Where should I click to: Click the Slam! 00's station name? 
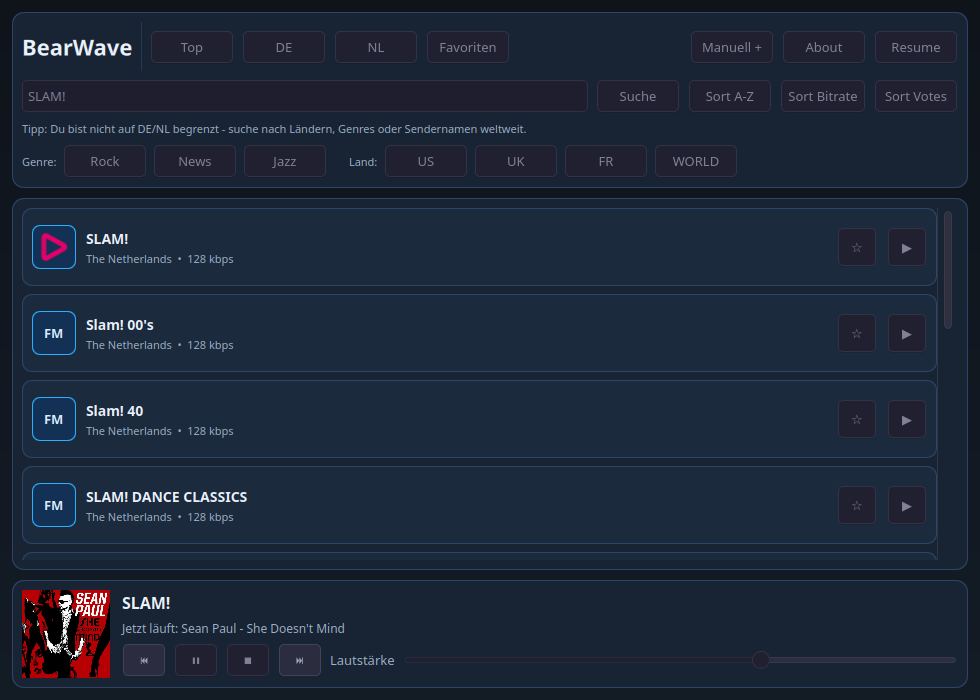pyautogui.click(x=119, y=325)
